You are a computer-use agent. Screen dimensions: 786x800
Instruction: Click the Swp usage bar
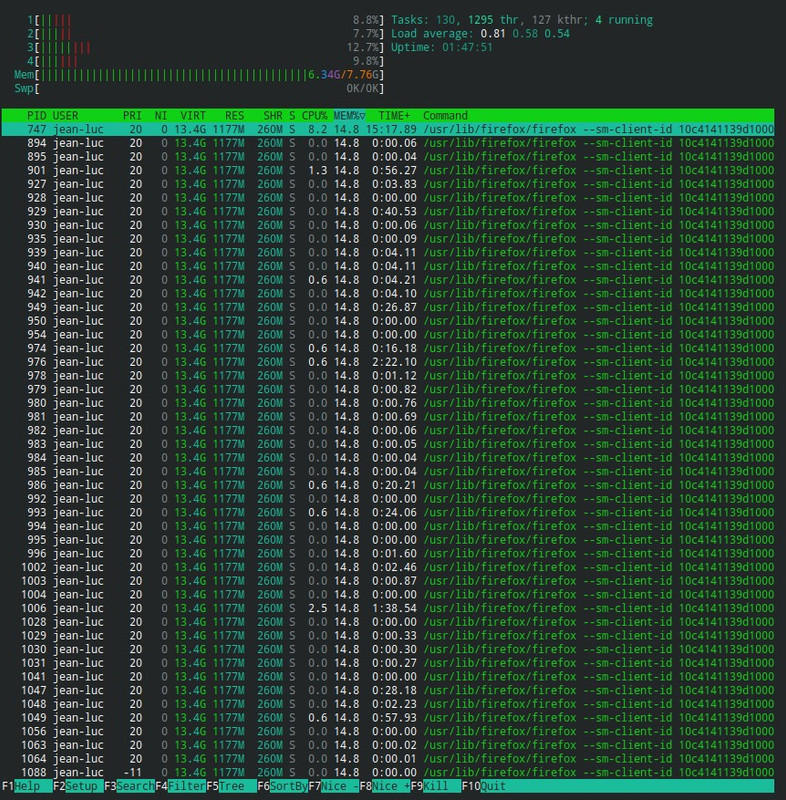[x=199, y=88]
